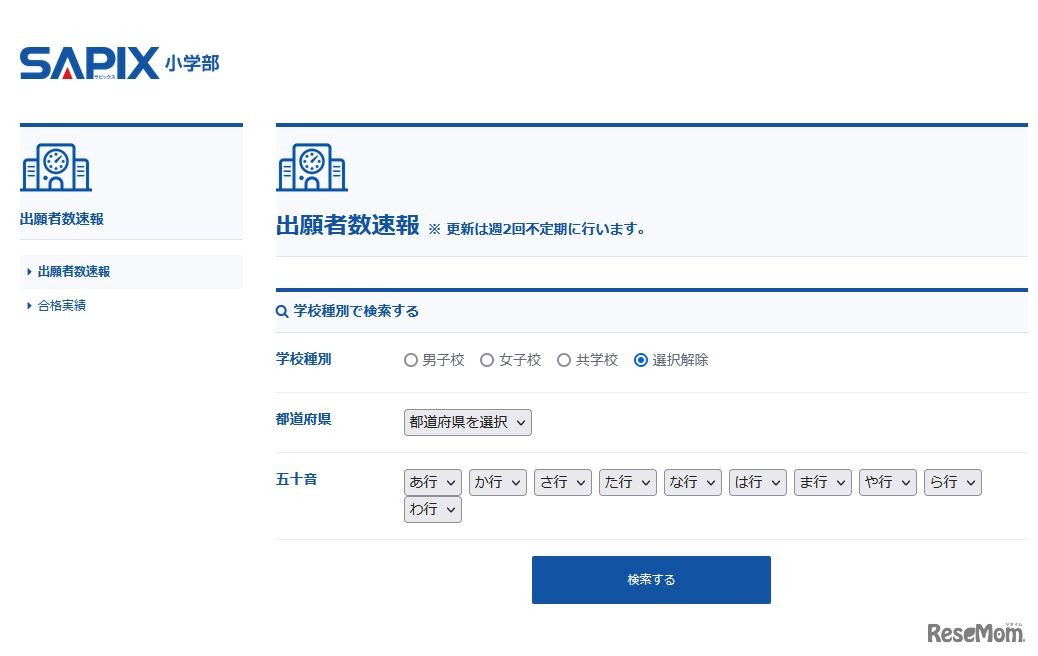1038x656 pixels.
Task: Click the arrow icon beside 合格実績 menu item
Action: pos(27,305)
